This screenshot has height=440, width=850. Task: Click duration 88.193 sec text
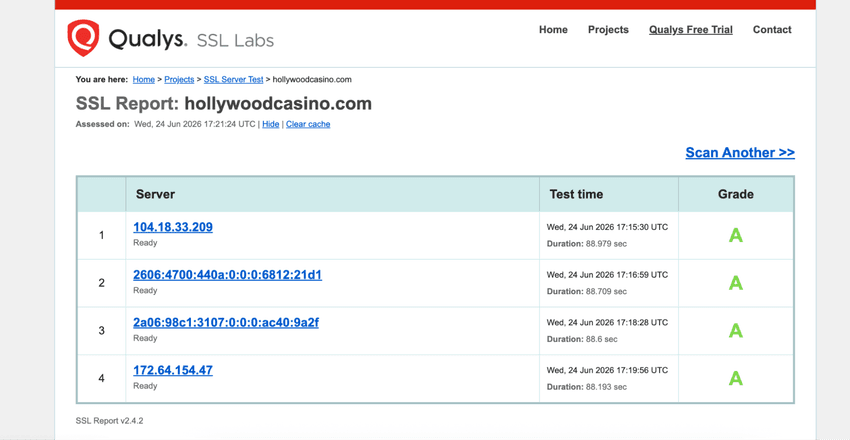[587, 387]
